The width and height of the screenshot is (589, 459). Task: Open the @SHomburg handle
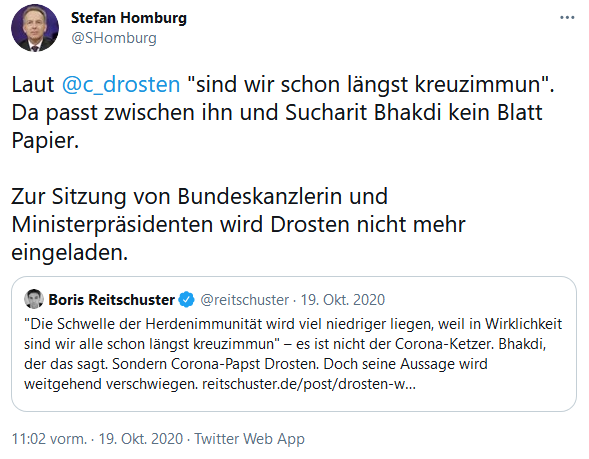(114, 38)
